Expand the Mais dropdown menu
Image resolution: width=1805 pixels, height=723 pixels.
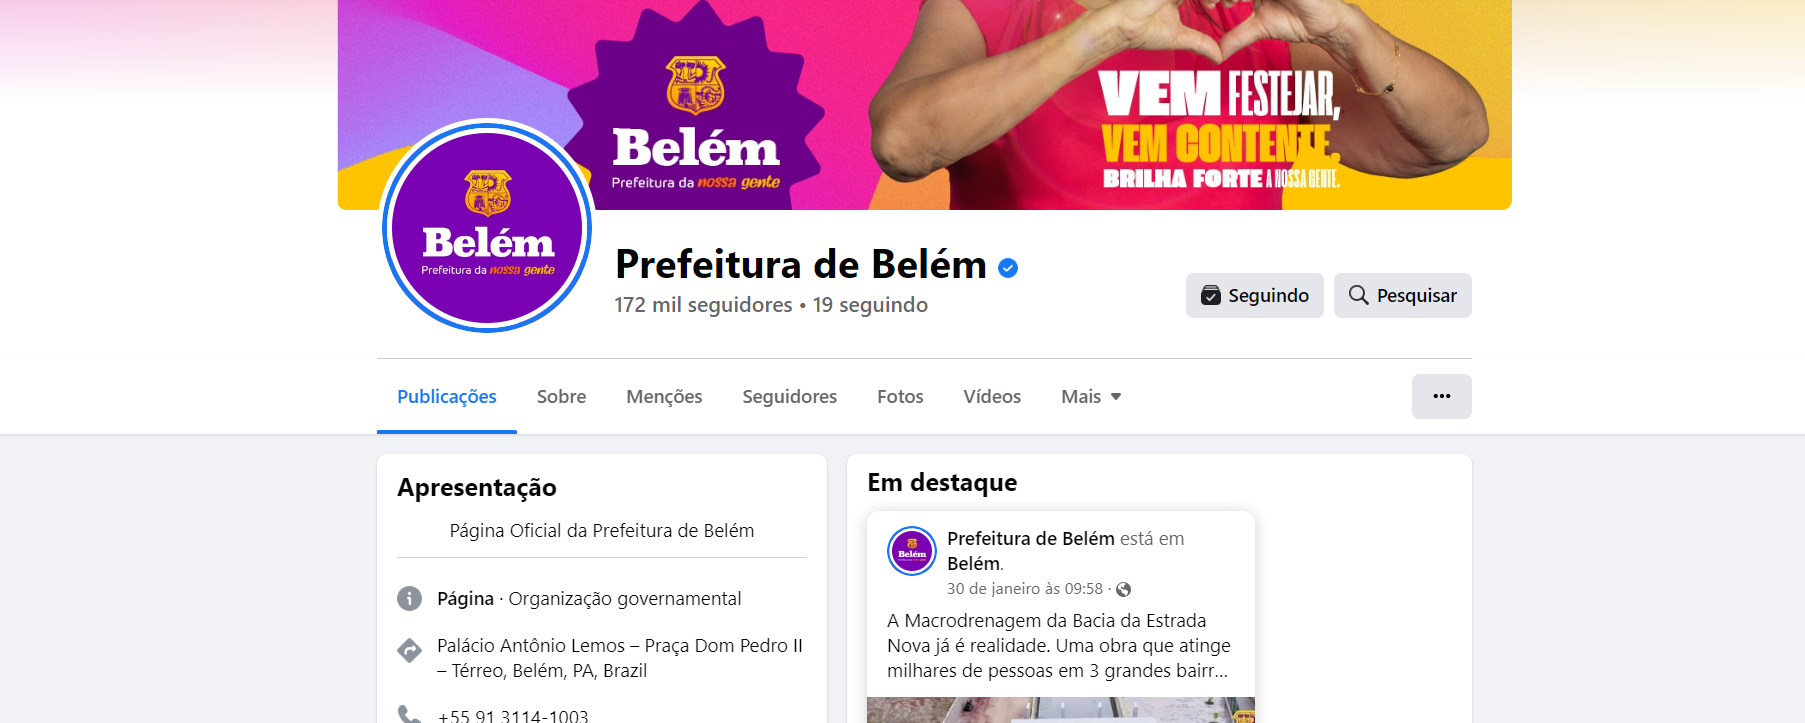click(1091, 397)
